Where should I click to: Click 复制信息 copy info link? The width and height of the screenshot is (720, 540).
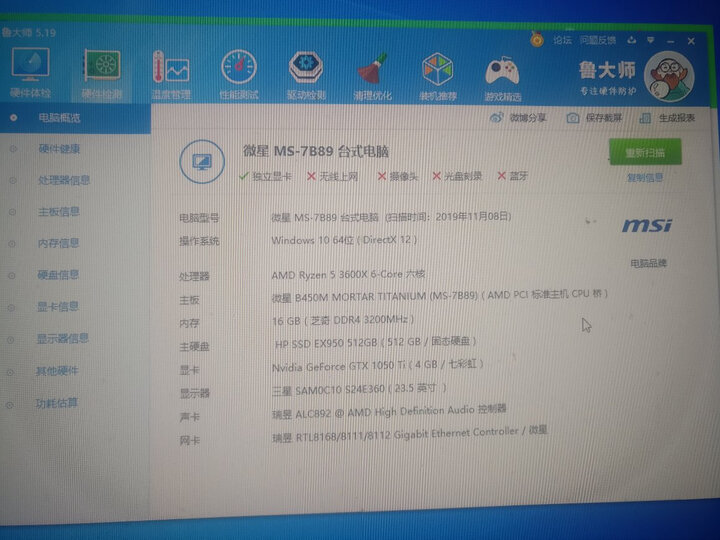pyautogui.click(x=645, y=178)
